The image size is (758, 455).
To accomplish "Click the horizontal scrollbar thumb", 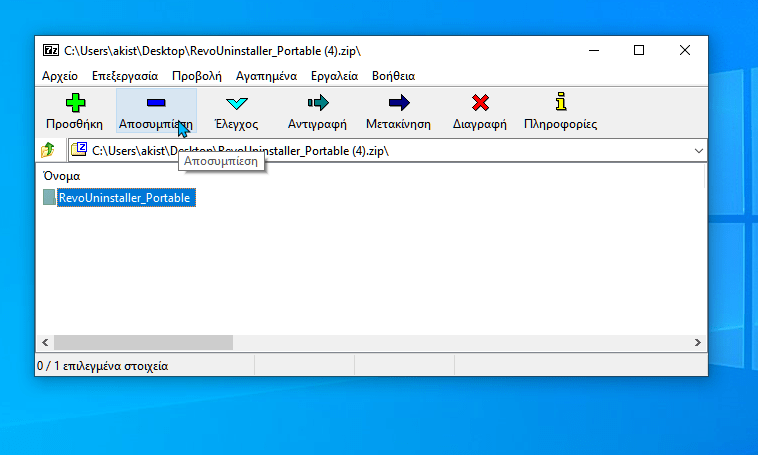I will [x=143, y=342].
